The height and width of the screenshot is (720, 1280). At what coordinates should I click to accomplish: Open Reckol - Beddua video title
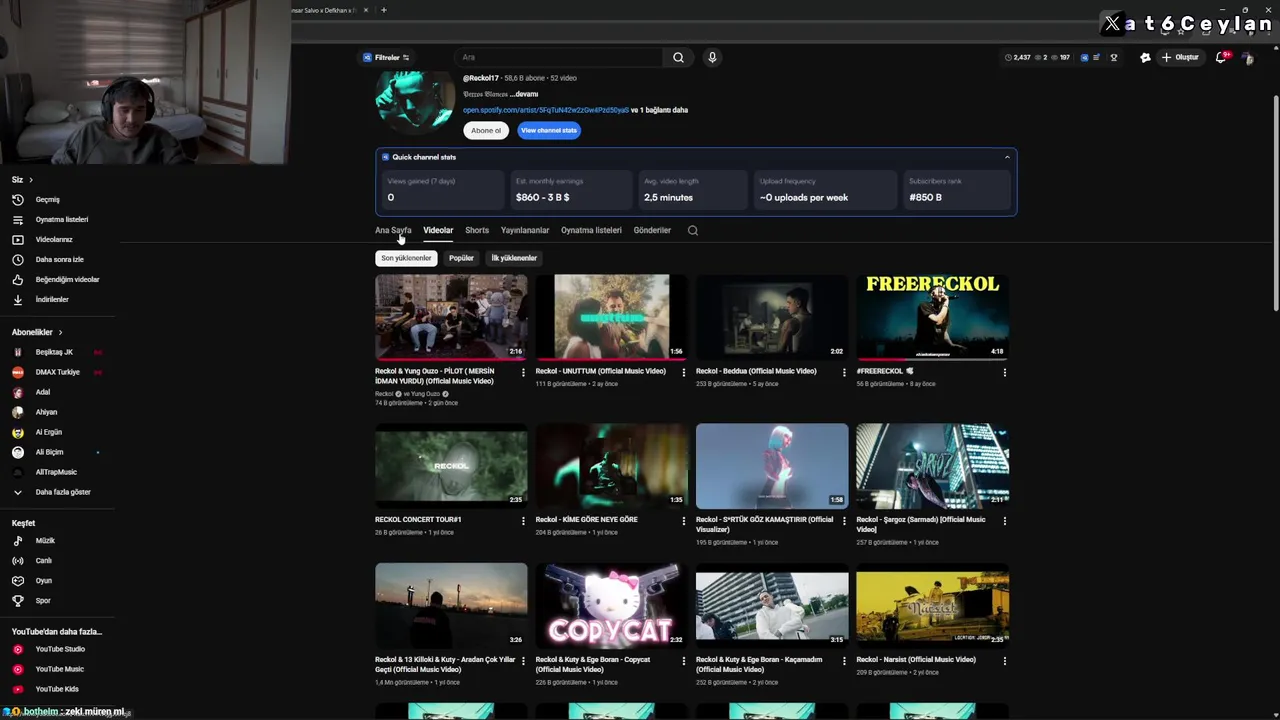pyautogui.click(x=756, y=371)
